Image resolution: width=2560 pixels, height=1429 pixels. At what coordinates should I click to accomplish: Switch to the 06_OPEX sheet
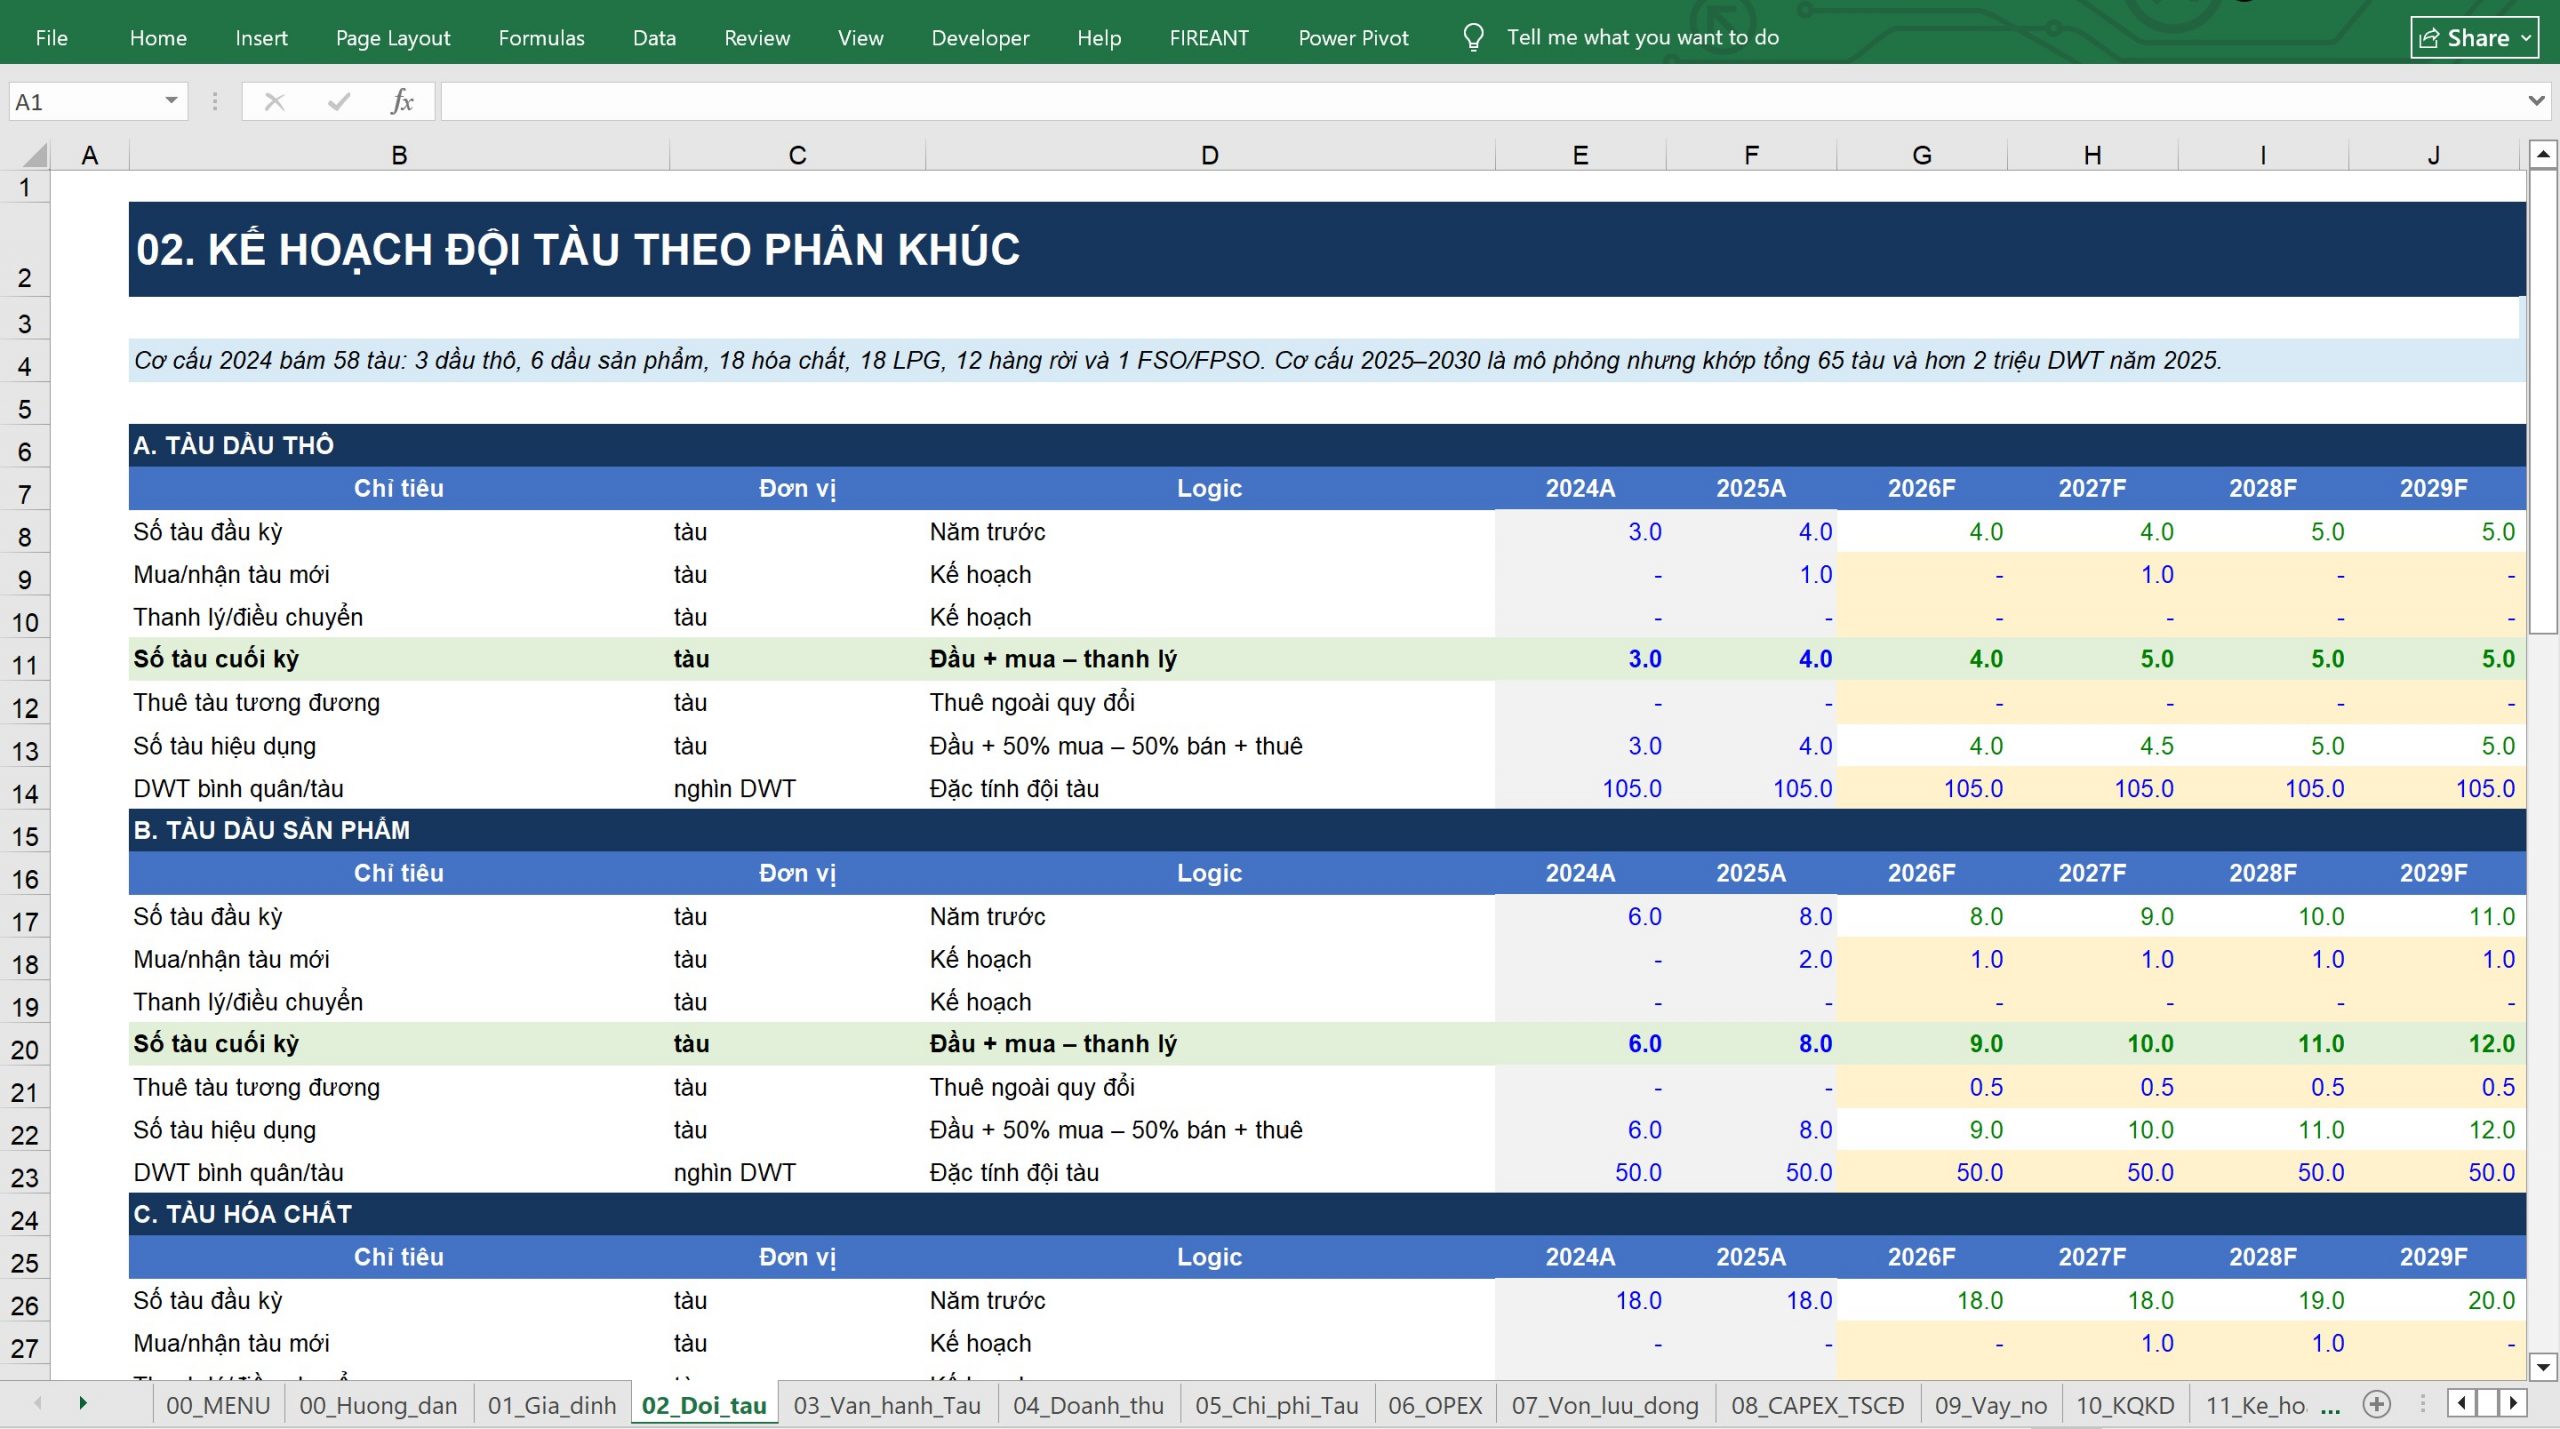[x=1435, y=1405]
